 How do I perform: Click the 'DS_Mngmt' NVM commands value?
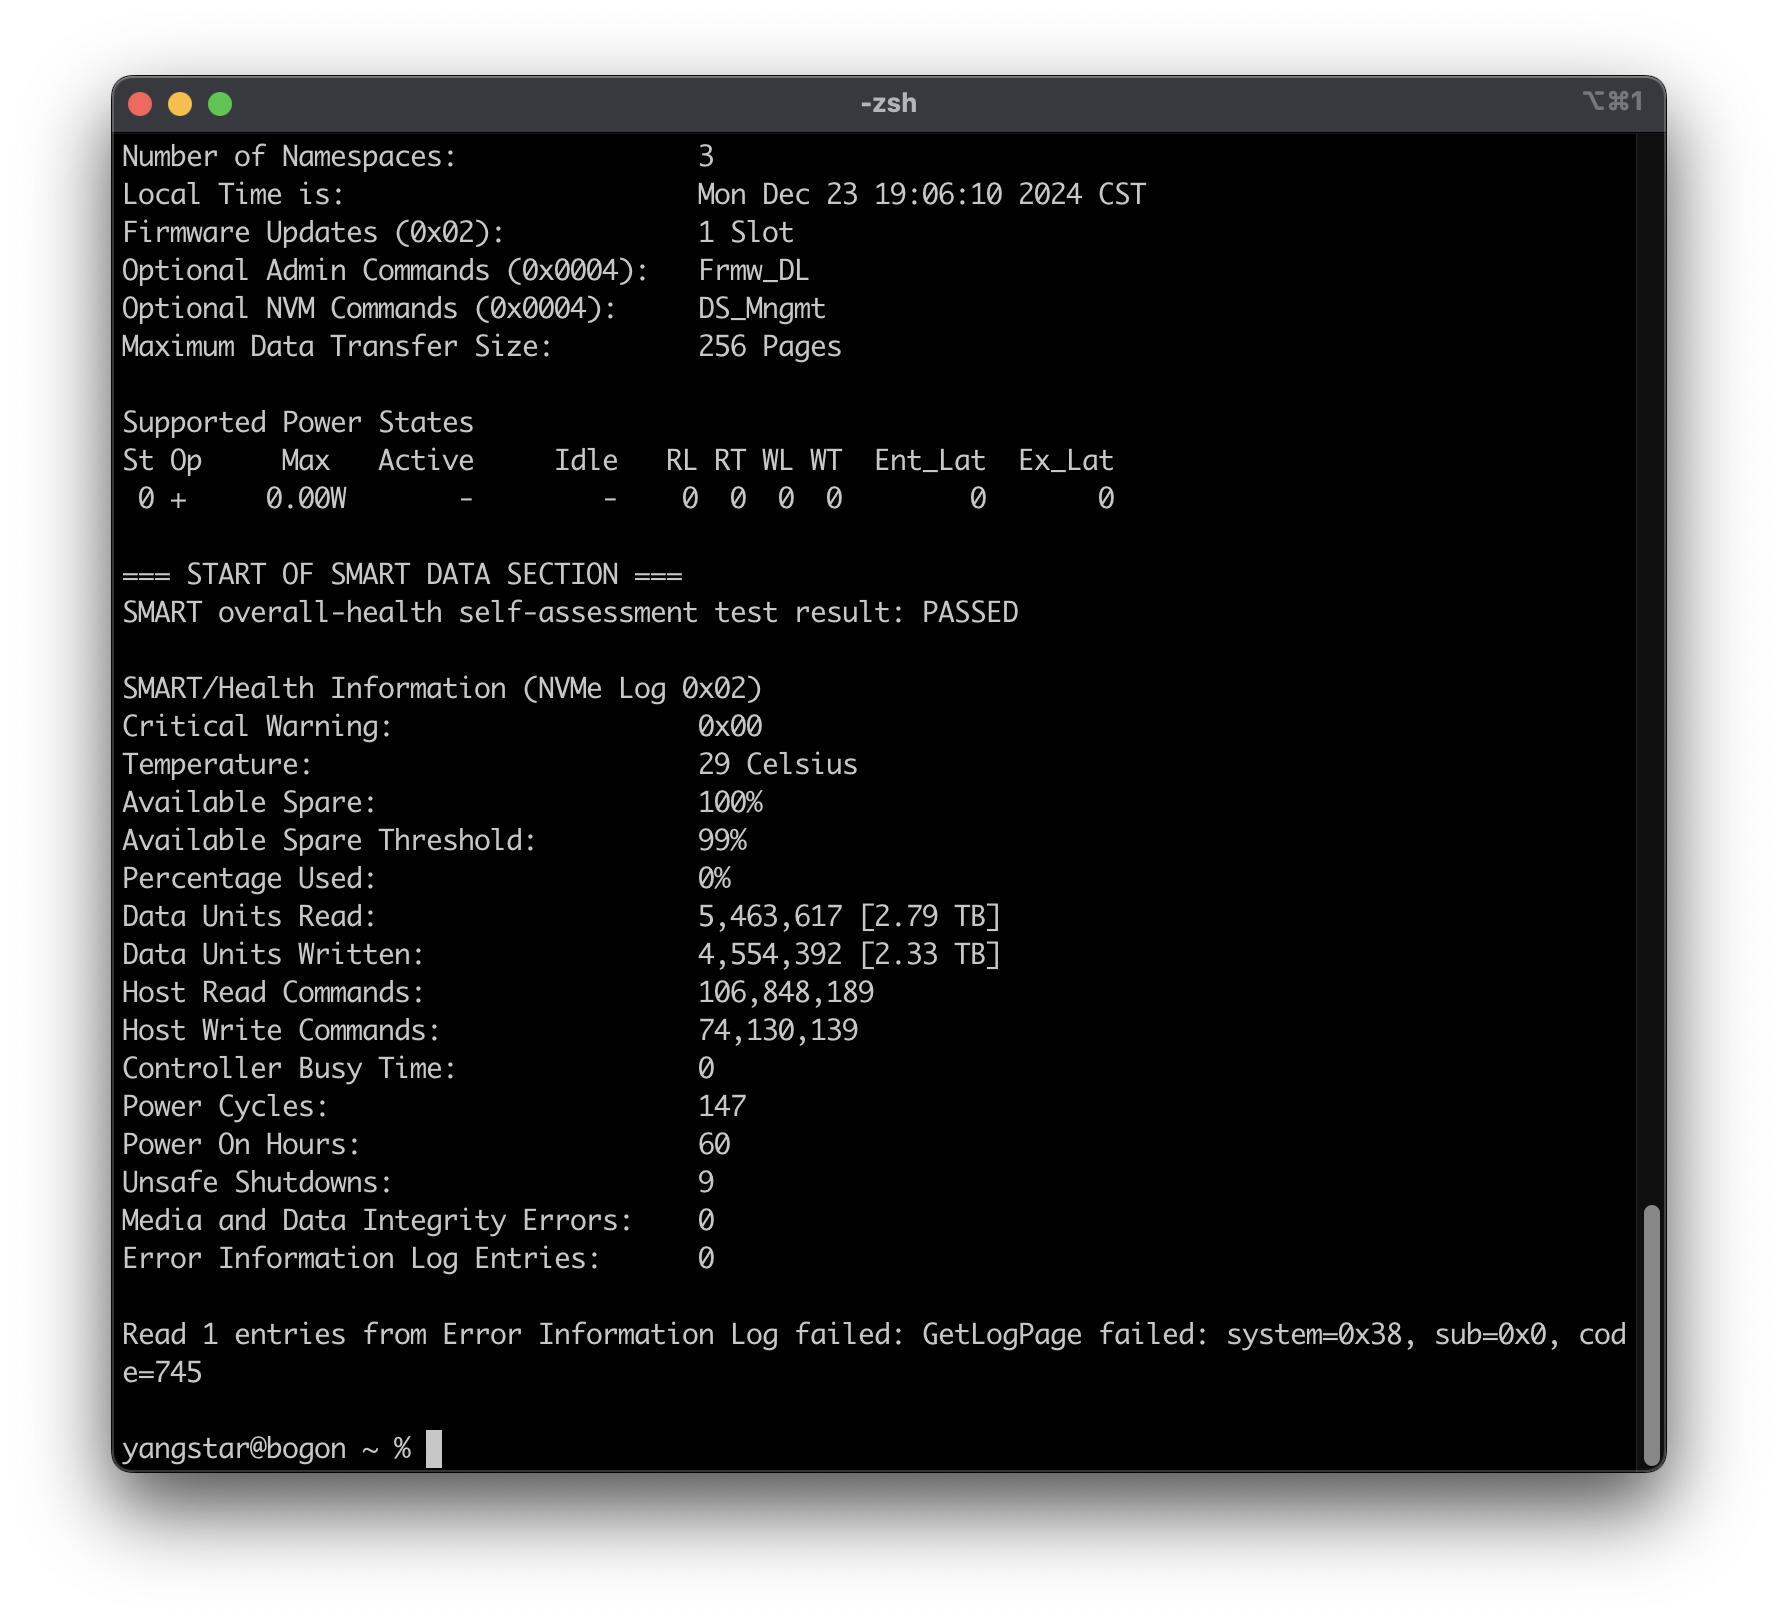[761, 308]
